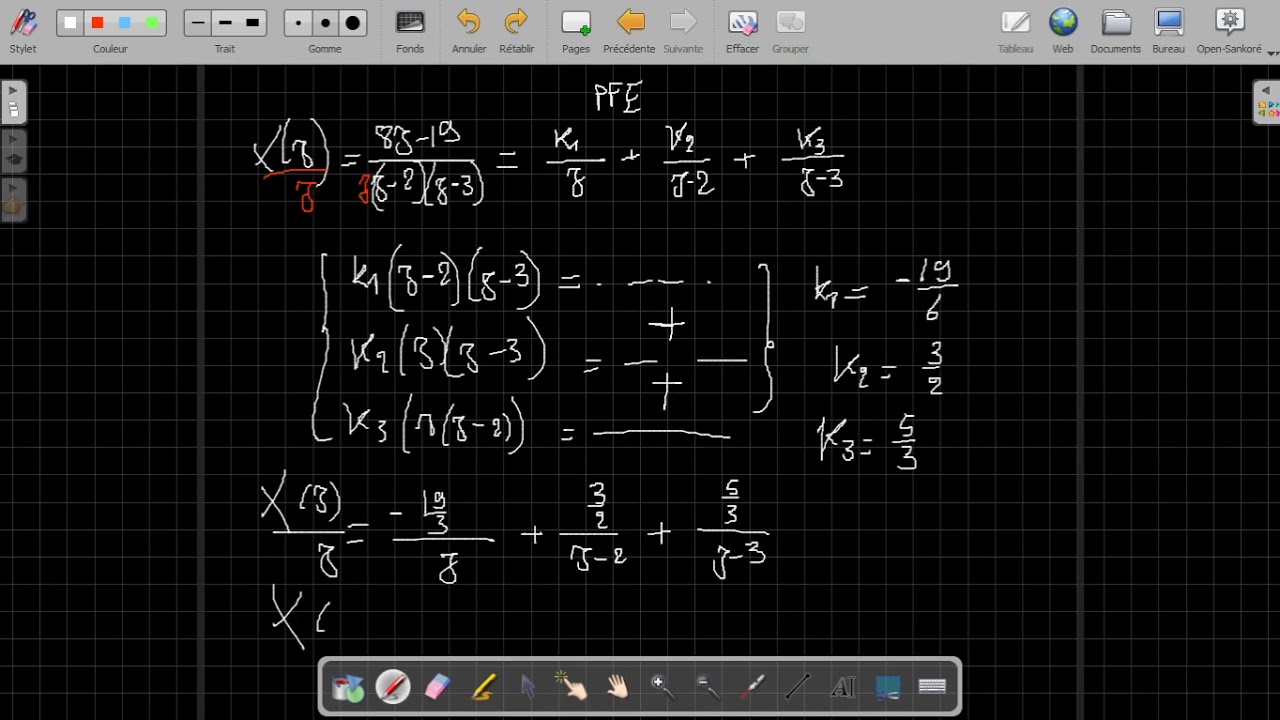Select the Eraser tool
This screenshot has width=1280, height=720.
tap(438, 687)
